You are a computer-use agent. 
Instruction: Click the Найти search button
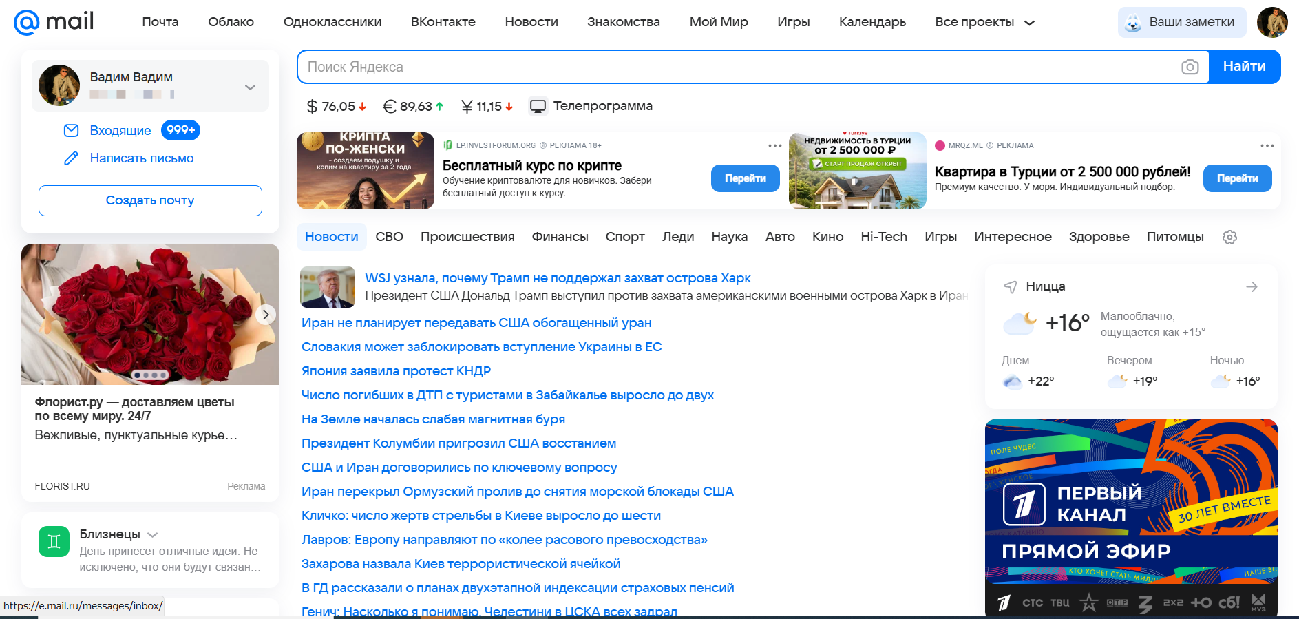pos(1245,67)
